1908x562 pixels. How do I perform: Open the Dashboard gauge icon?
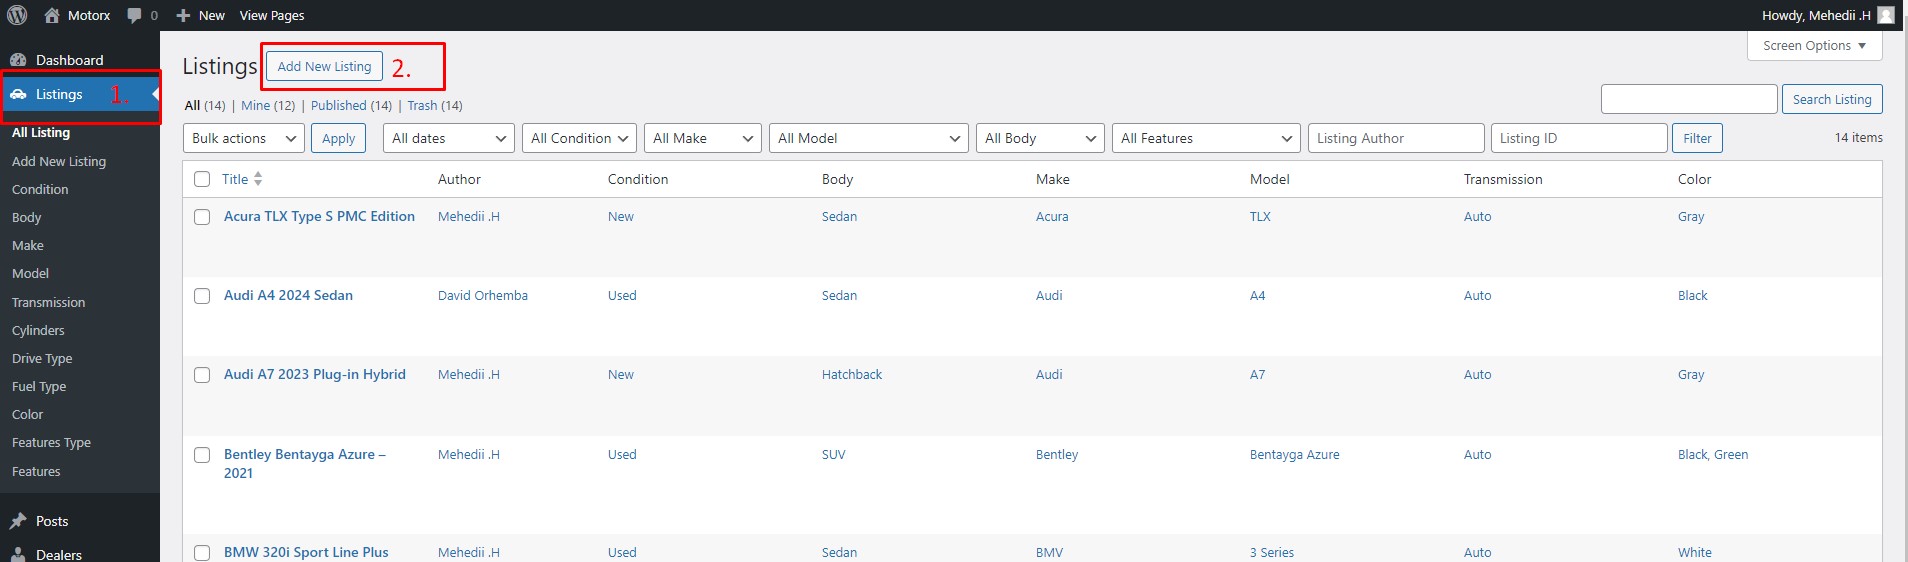(18, 60)
